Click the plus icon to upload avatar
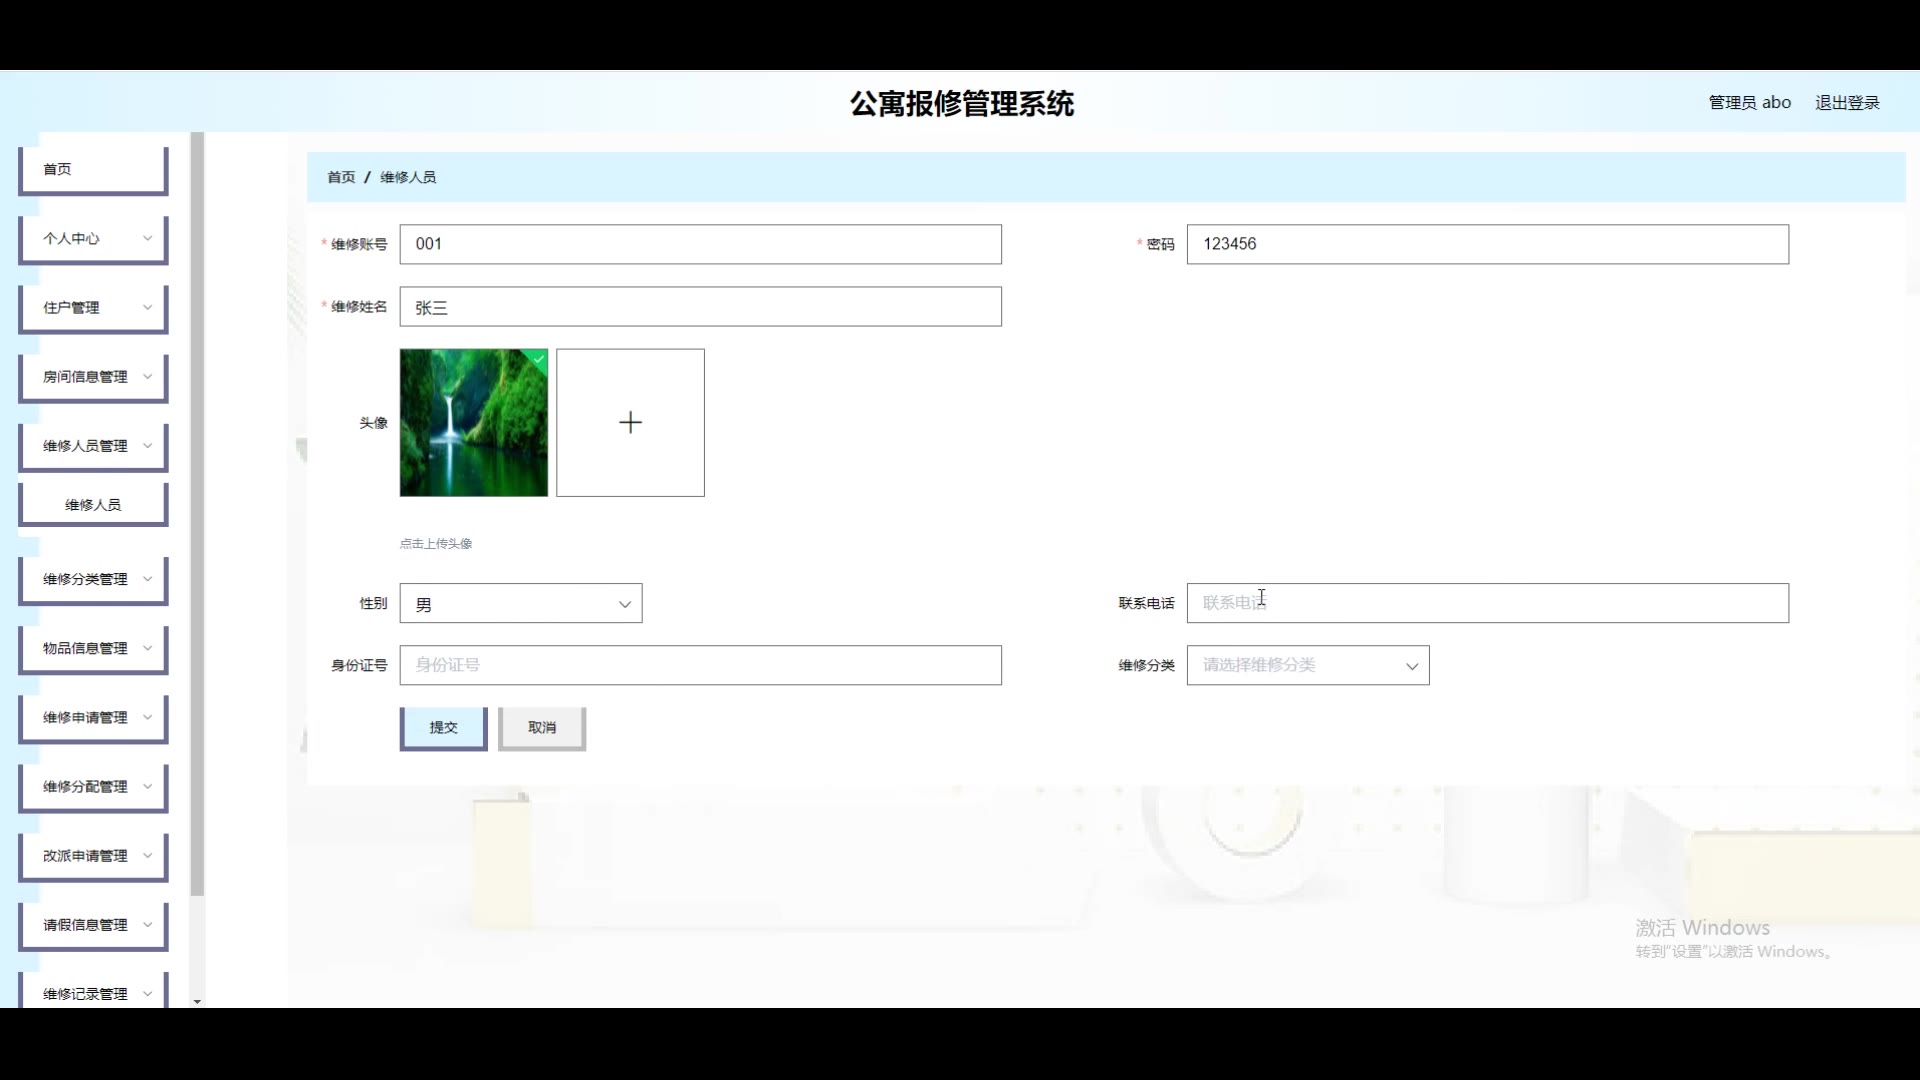This screenshot has width=1920, height=1080. [630, 422]
